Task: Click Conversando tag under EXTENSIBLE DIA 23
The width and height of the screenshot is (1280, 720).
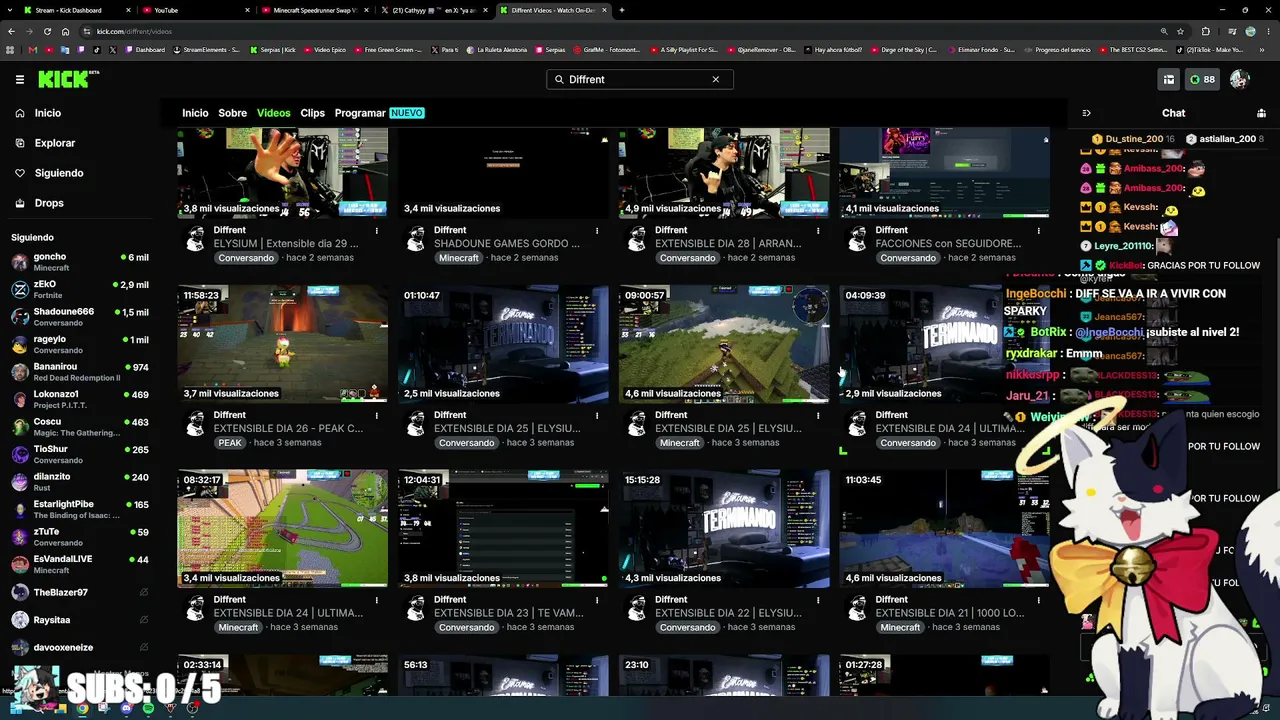Action: [x=467, y=628]
